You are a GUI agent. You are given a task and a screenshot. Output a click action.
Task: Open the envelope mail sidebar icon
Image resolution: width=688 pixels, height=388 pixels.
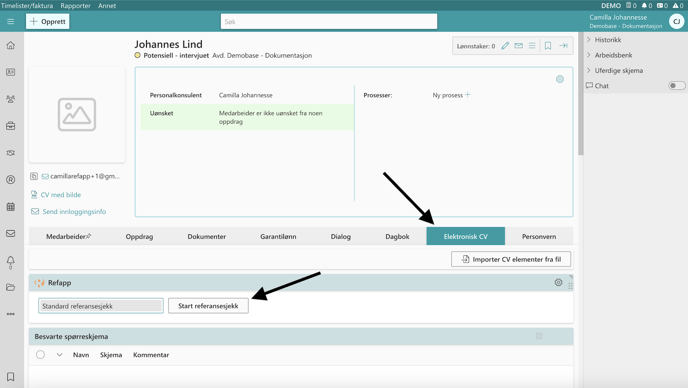click(11, 234)
